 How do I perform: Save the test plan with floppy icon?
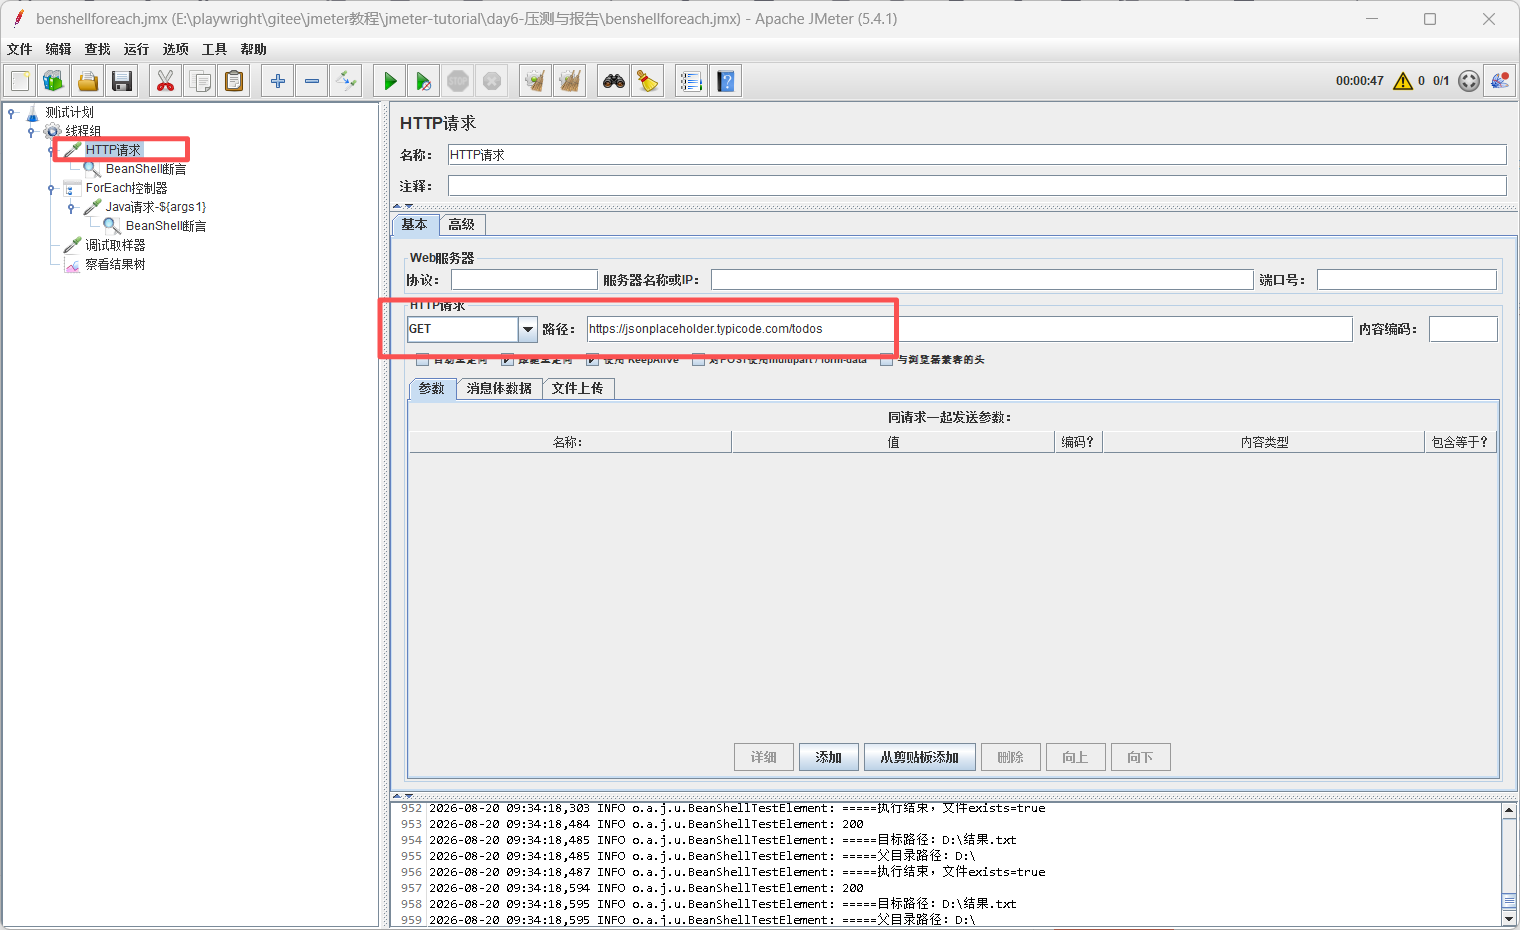tap(122, 81)
